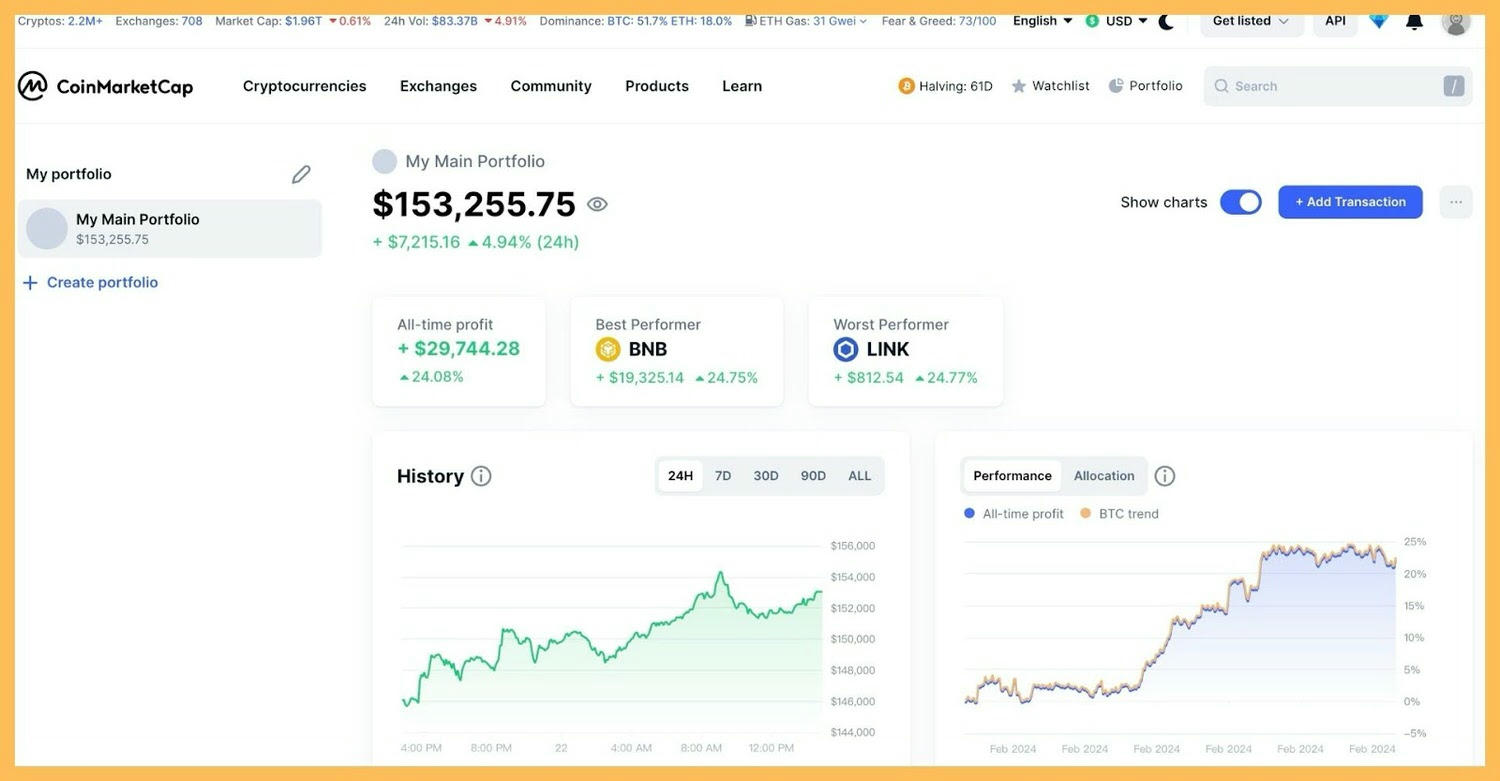This screenshot has width=1500, height=781.
Task: Toggle the Show charts switch
Action: (x=1241, y=202)
